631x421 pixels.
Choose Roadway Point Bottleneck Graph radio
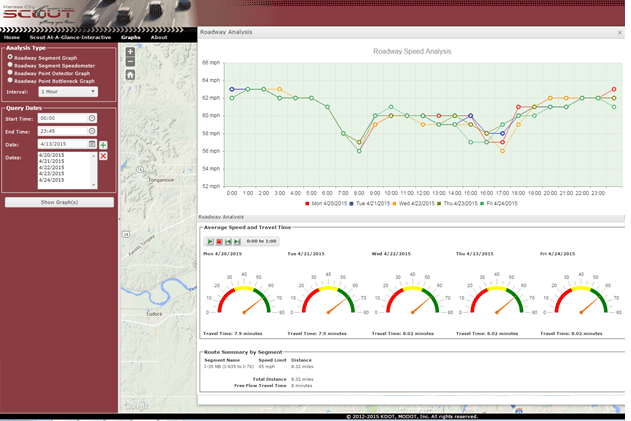click(10, 79)
